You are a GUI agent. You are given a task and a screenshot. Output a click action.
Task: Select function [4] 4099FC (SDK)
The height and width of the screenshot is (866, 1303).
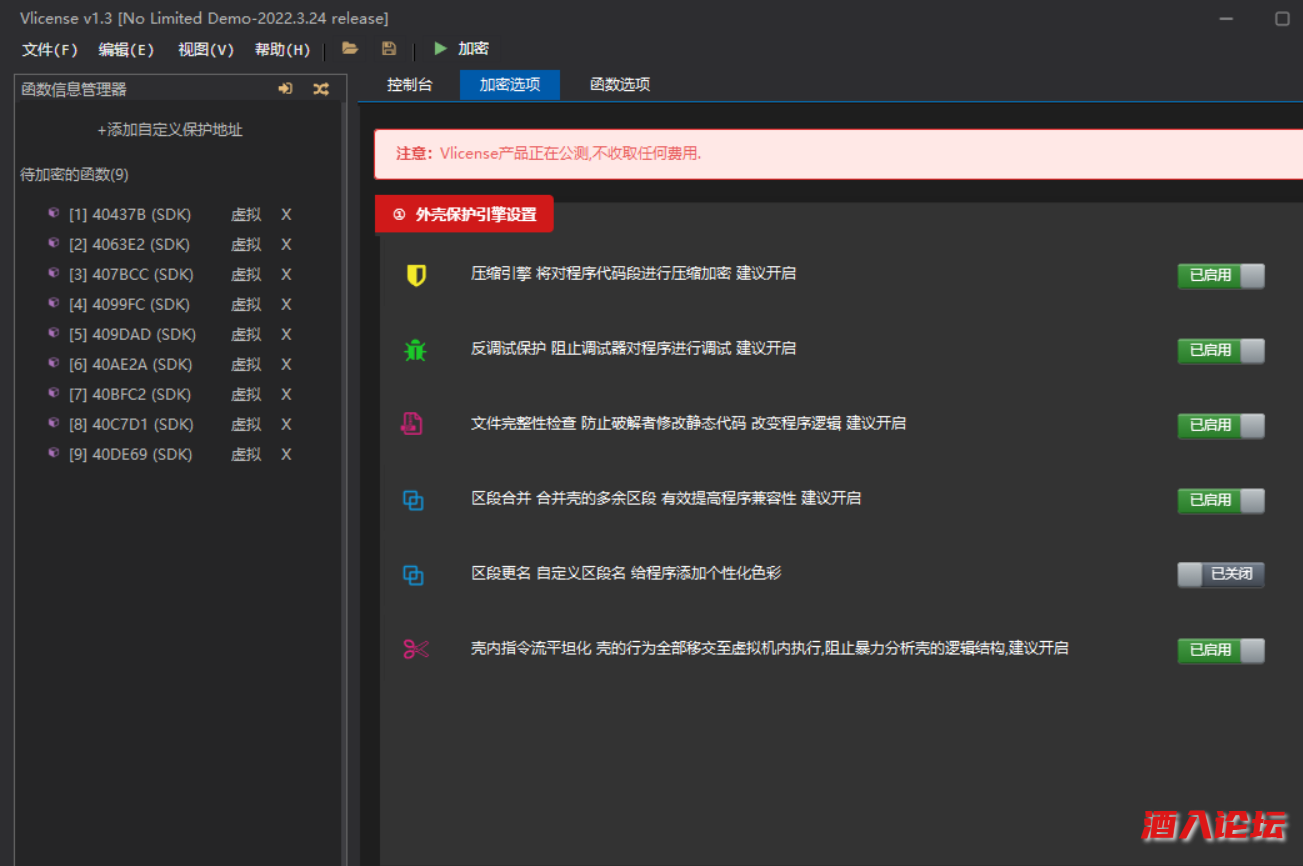click(x=129, y=304)
